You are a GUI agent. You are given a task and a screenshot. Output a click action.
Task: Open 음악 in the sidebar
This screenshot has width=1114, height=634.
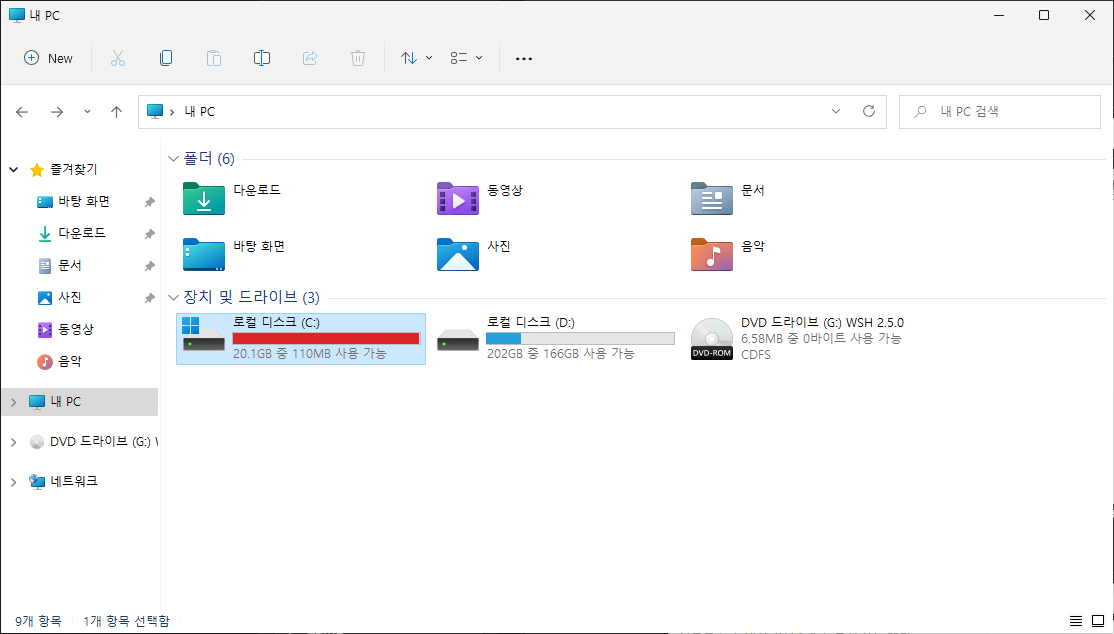click(x=70, y=362)
